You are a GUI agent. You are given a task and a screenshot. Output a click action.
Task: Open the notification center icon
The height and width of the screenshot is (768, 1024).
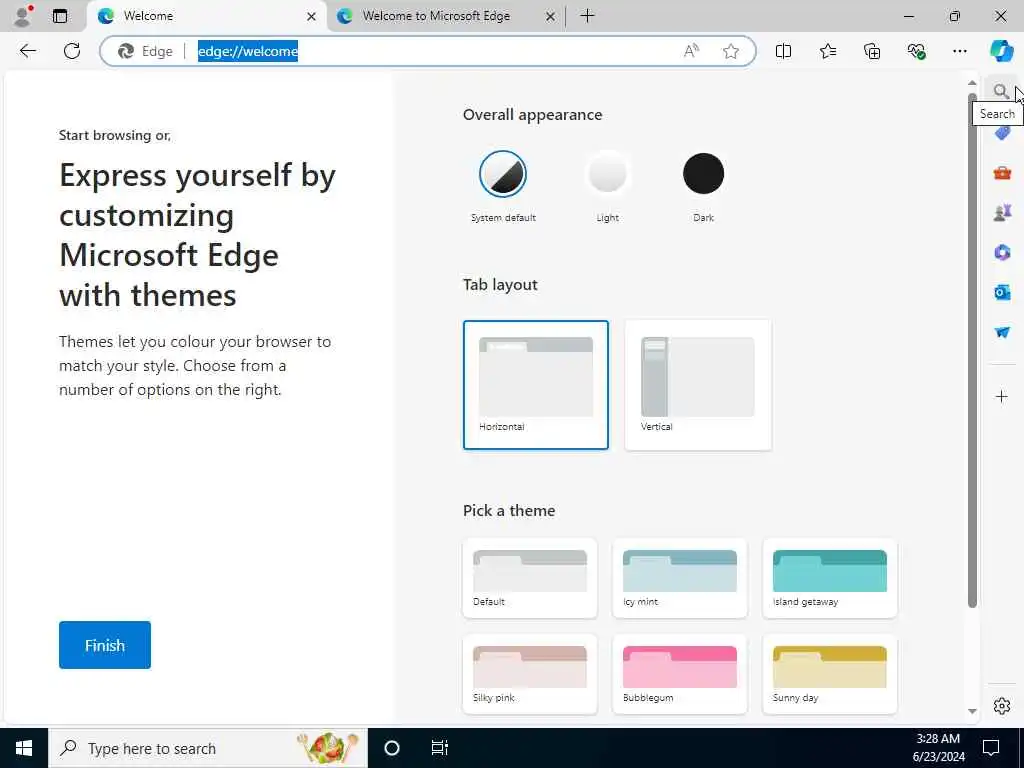pos(991,748)
